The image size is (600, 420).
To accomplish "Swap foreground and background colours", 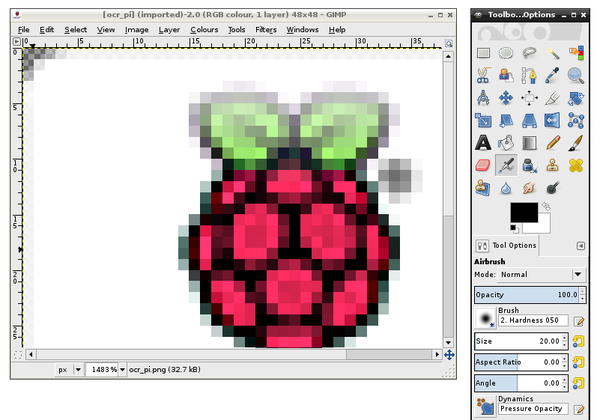I will tap(546, 207).
